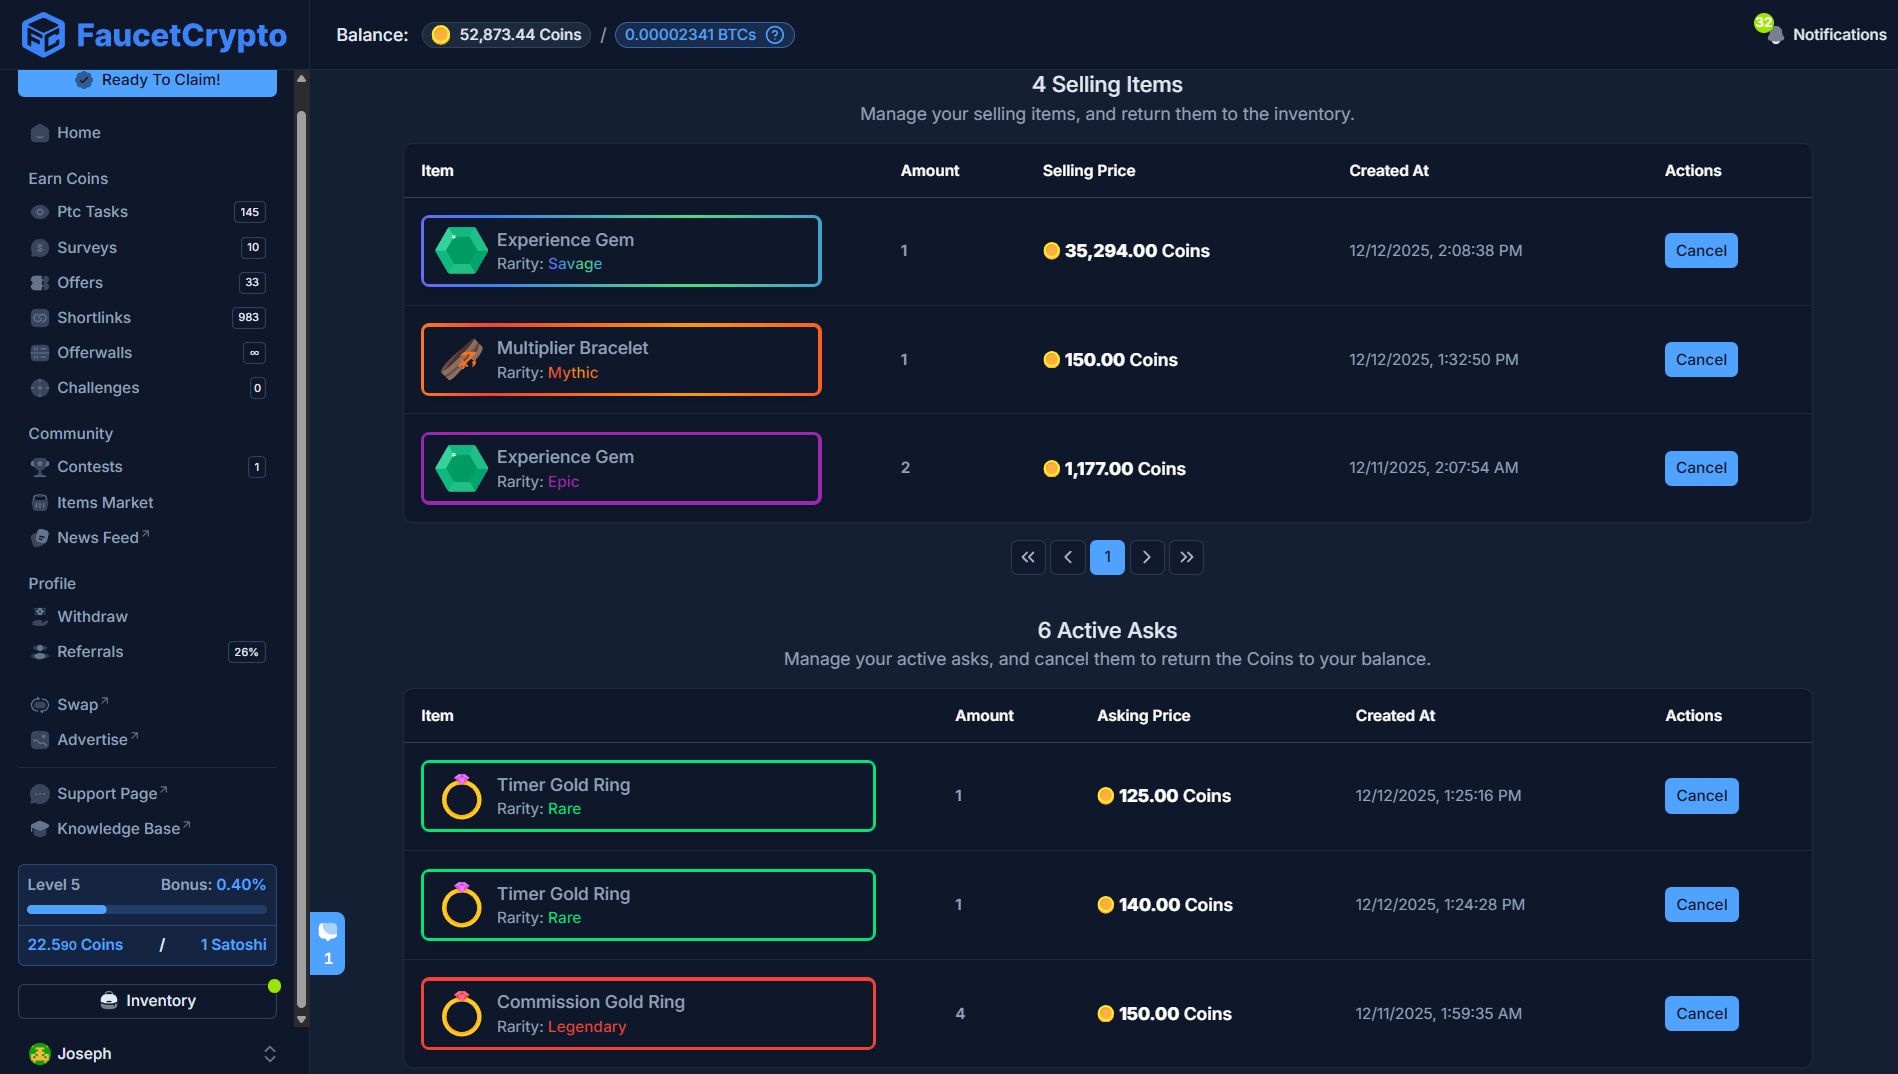The image size is (1898, 1074).
Task: Click the Offerwalls infinity-badge icon
Action: [x=40, y=352]
